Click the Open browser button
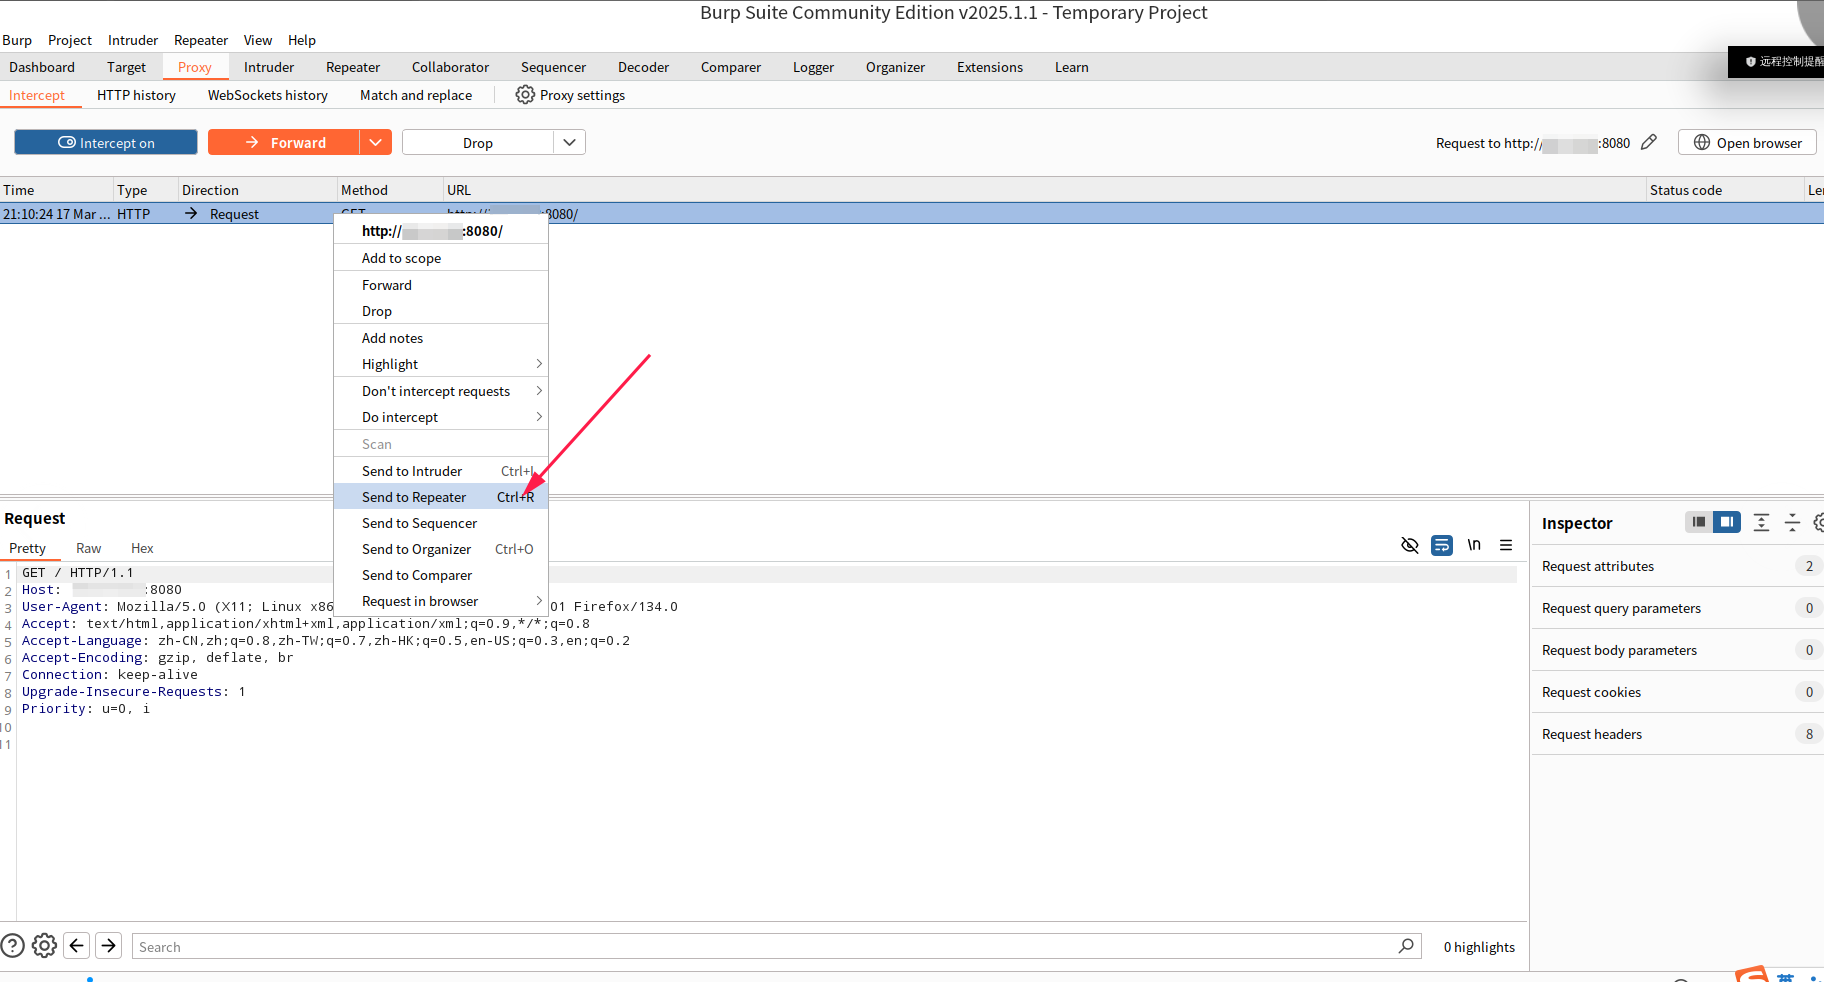This screenshot has height=982, width=1824. [1747, 143]
